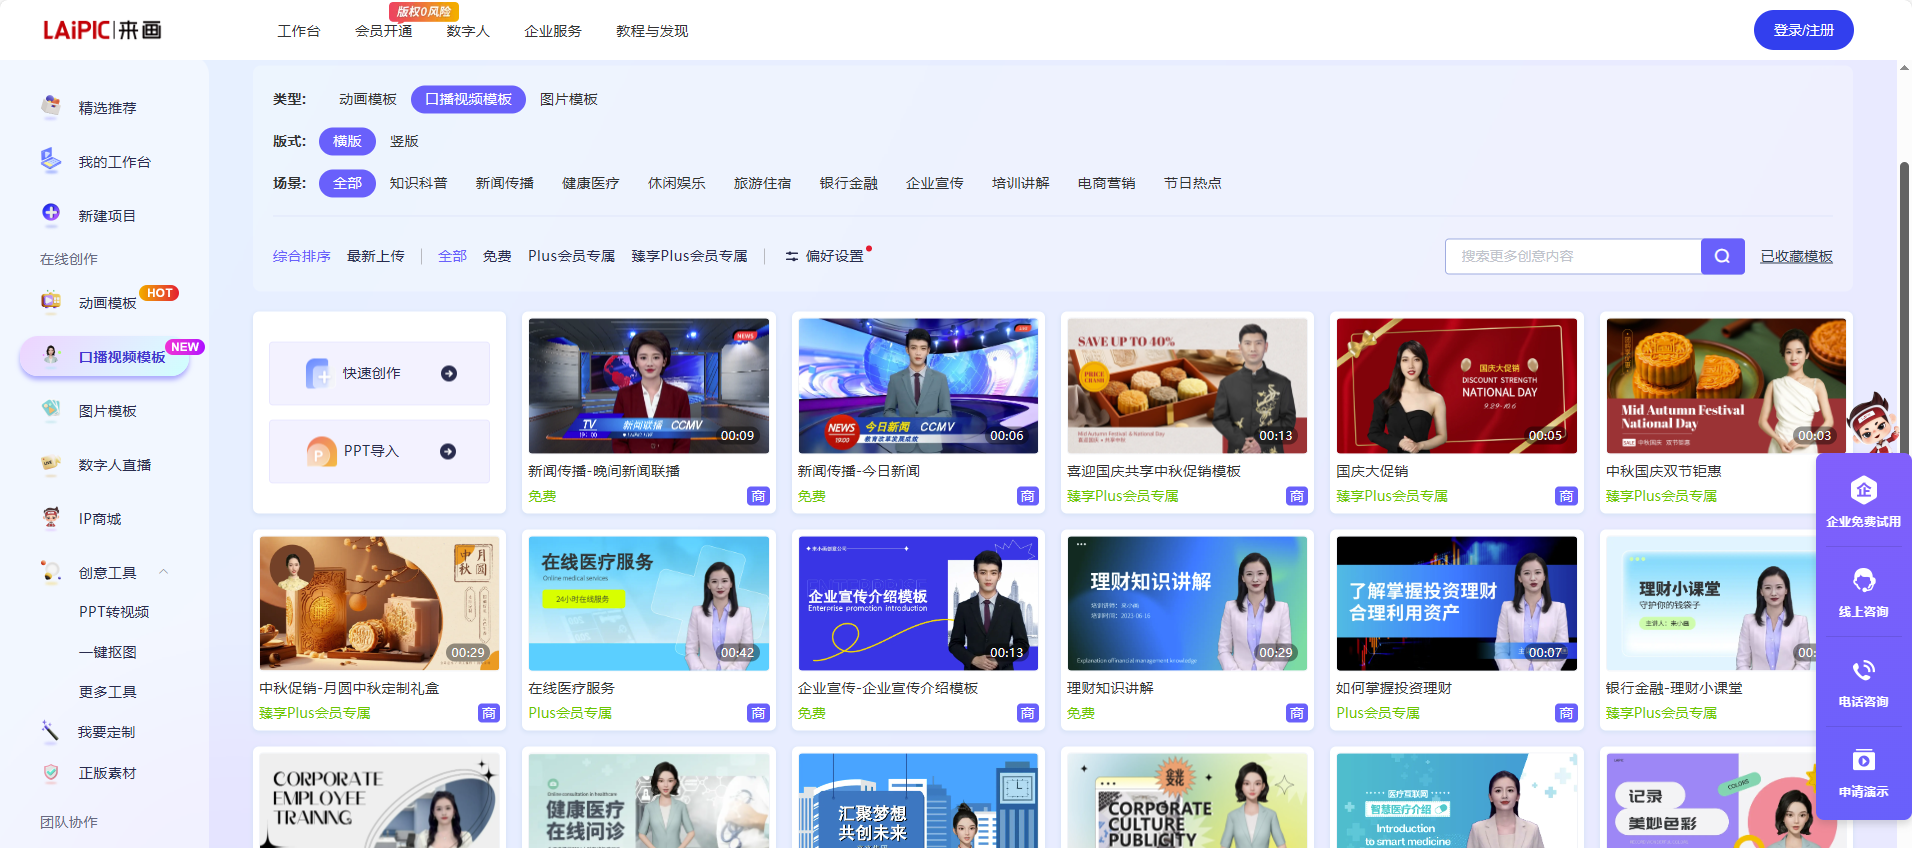Image resolution: width=1912 pixels, height=848 pixels.
Task: Click the search magnifier button
Action: (x=1722, y=256)
